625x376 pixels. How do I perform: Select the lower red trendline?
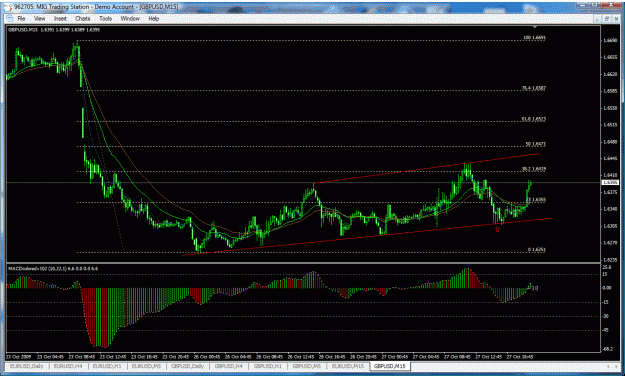tap(367, 236)
